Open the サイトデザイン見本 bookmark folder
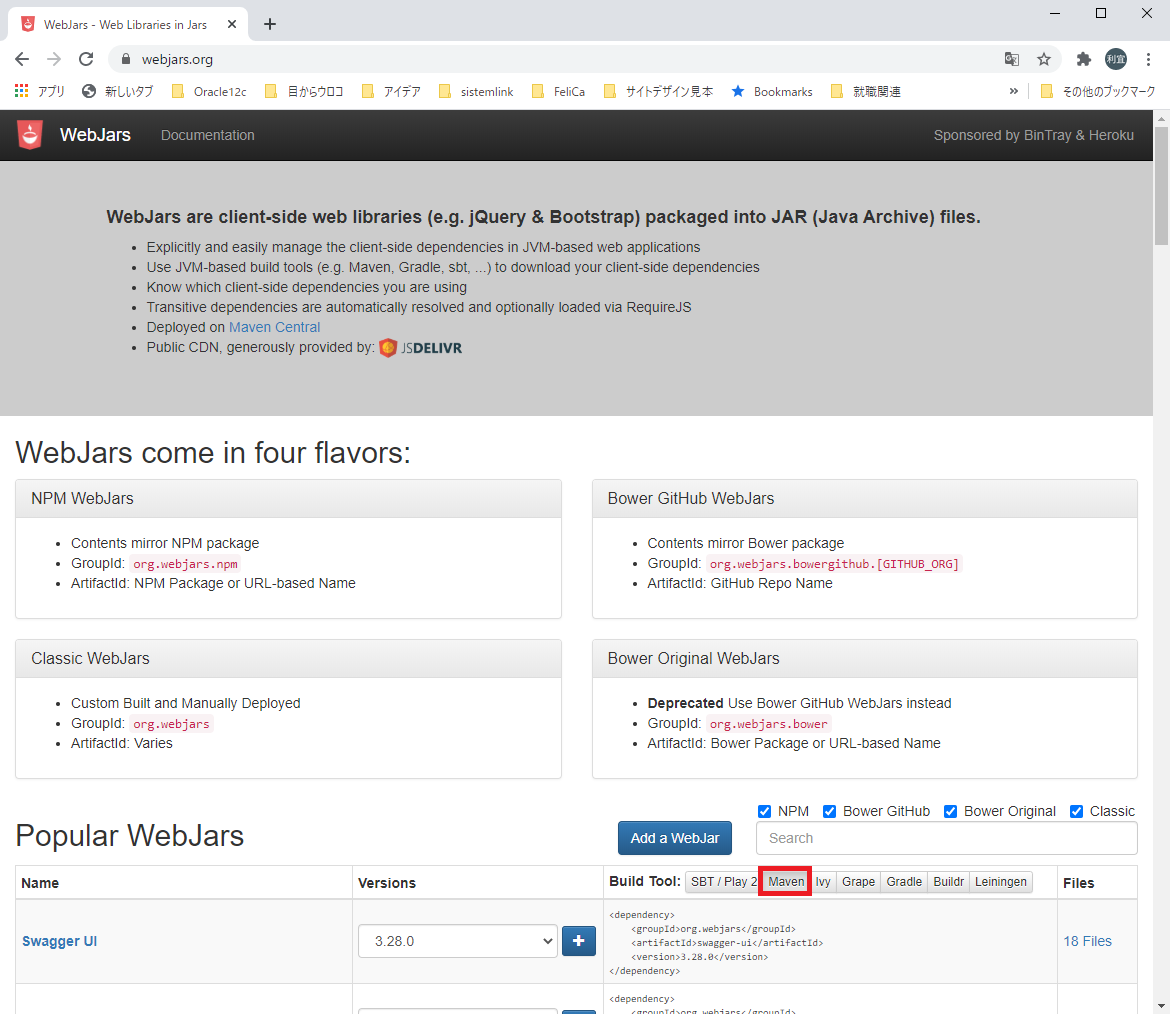 click(x=658, y=91)
